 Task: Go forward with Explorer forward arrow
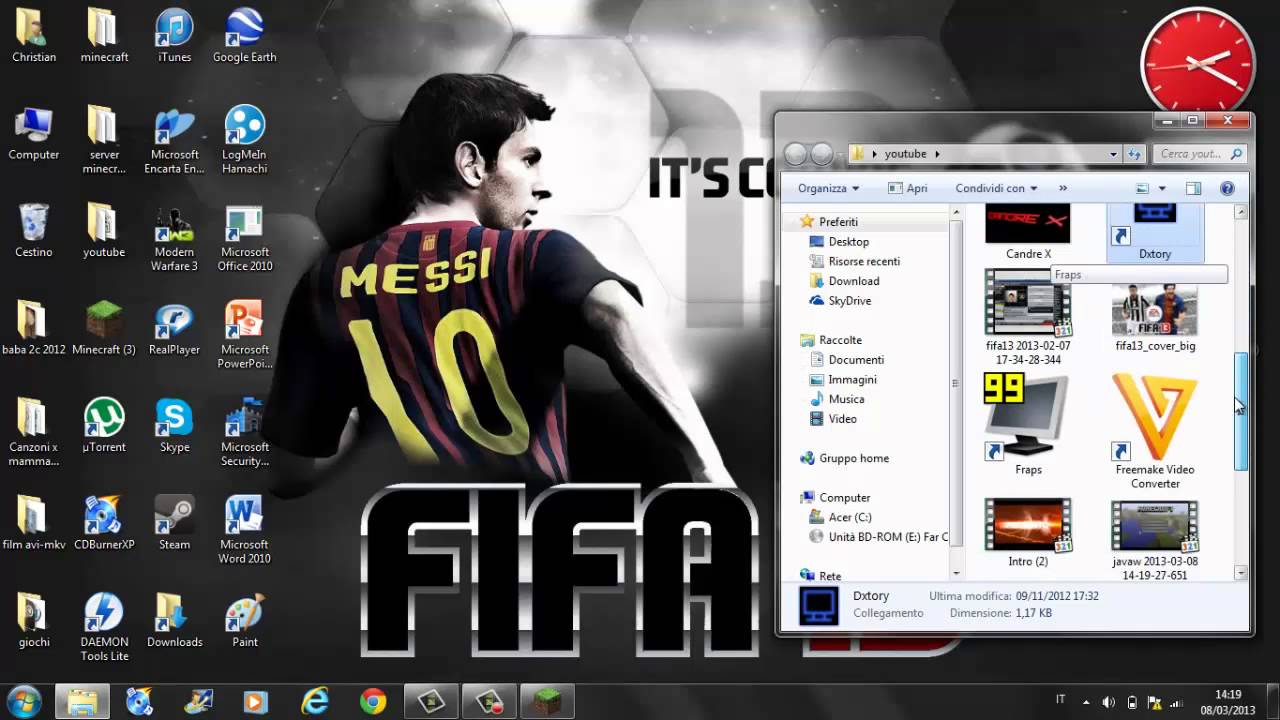coord(822,154)
